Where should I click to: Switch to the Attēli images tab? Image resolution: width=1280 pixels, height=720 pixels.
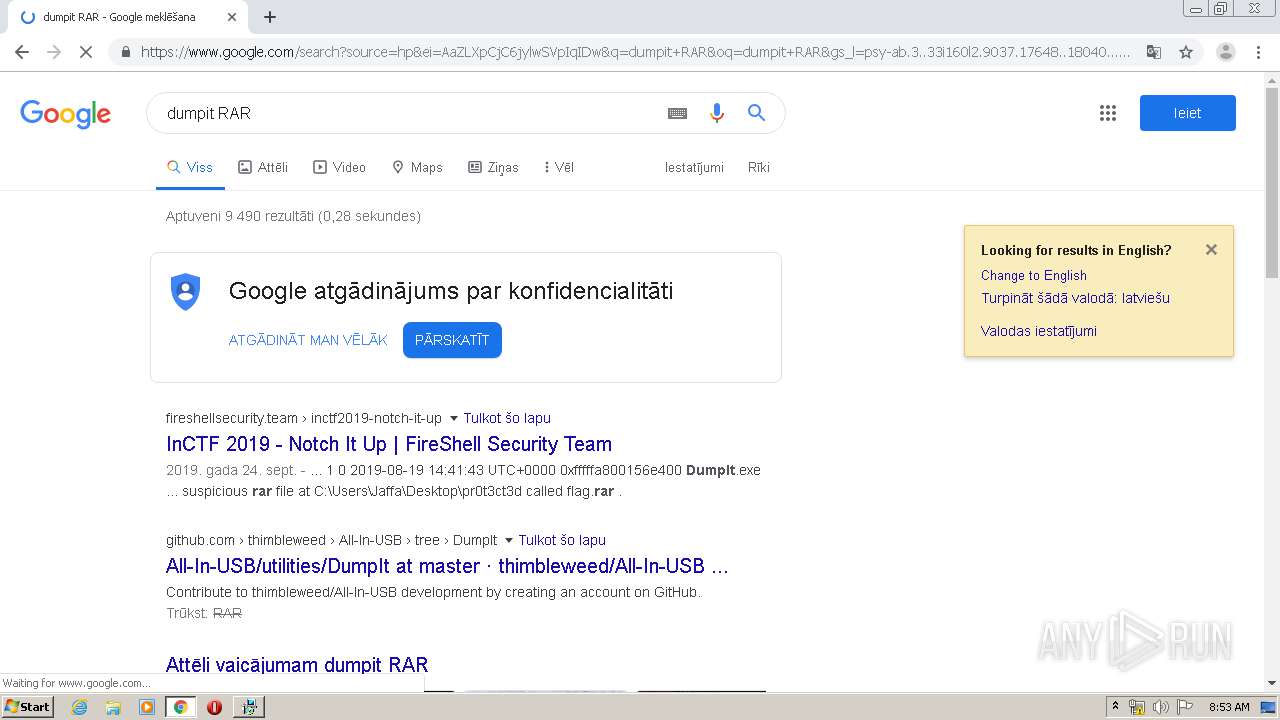click(263, 167)
